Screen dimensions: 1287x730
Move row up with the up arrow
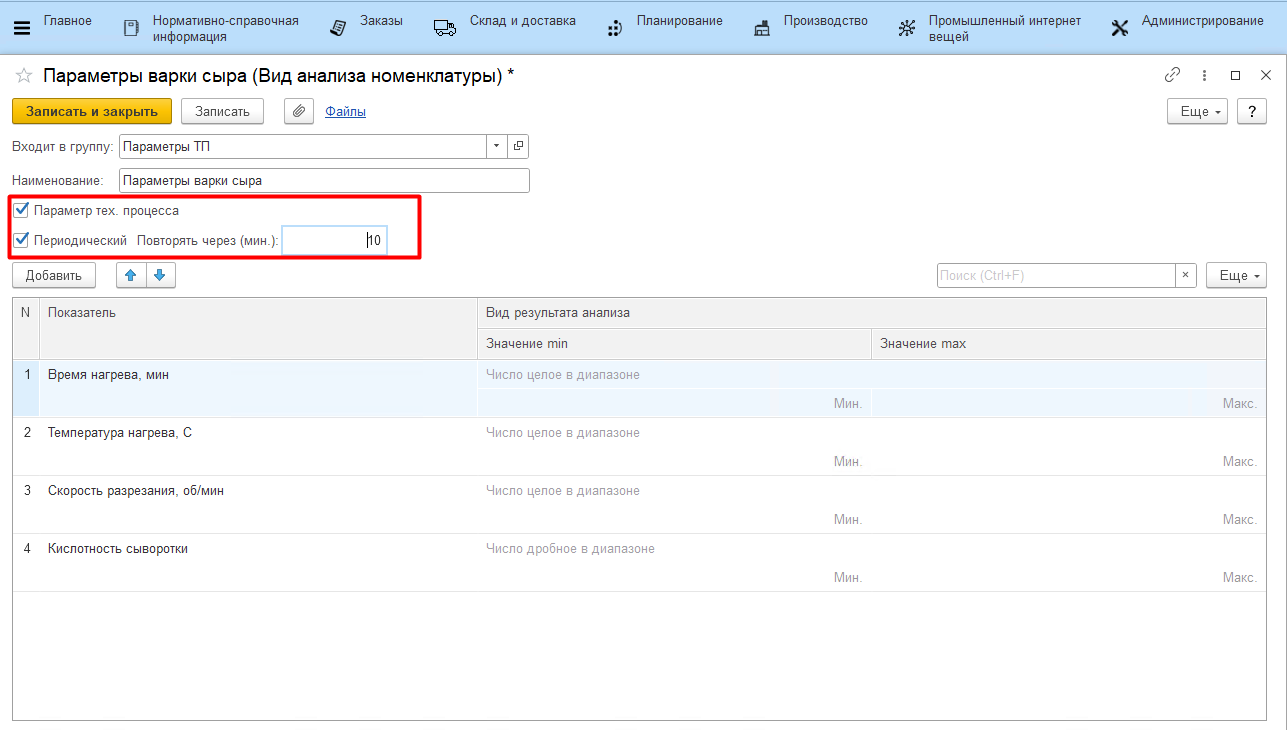point(131,275)
